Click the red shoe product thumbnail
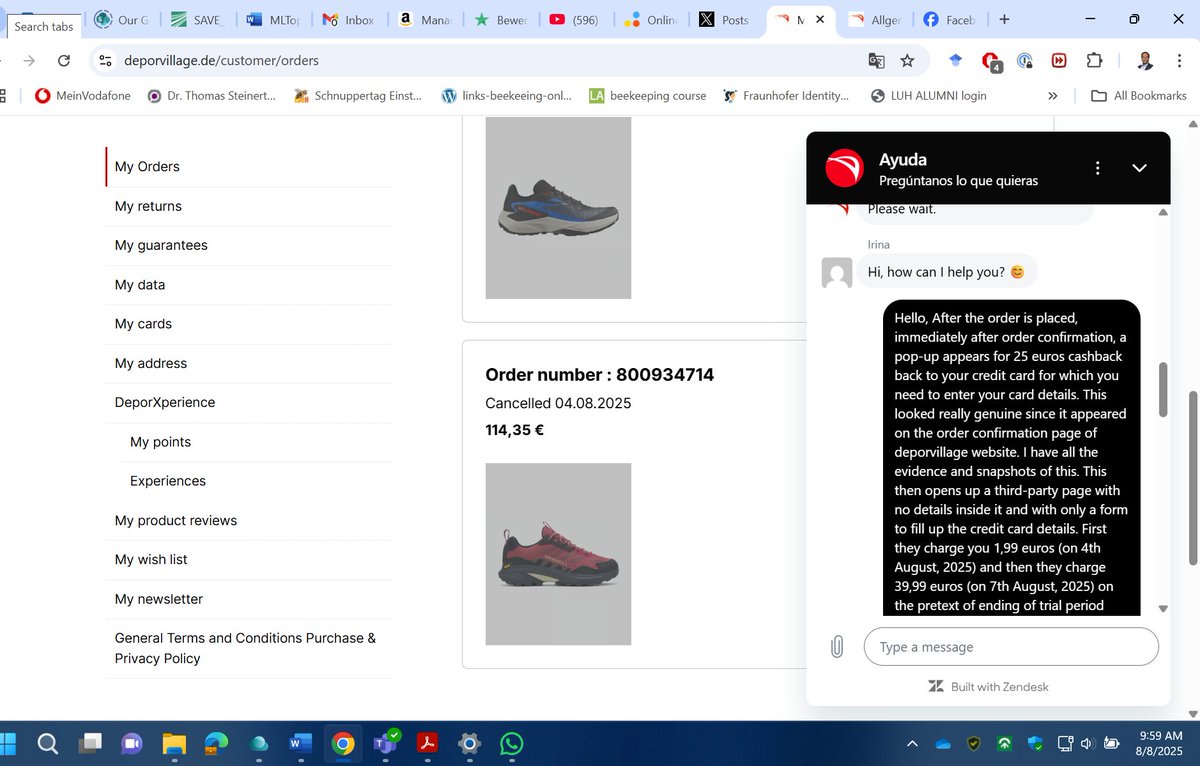 click(x=558, y=554)
